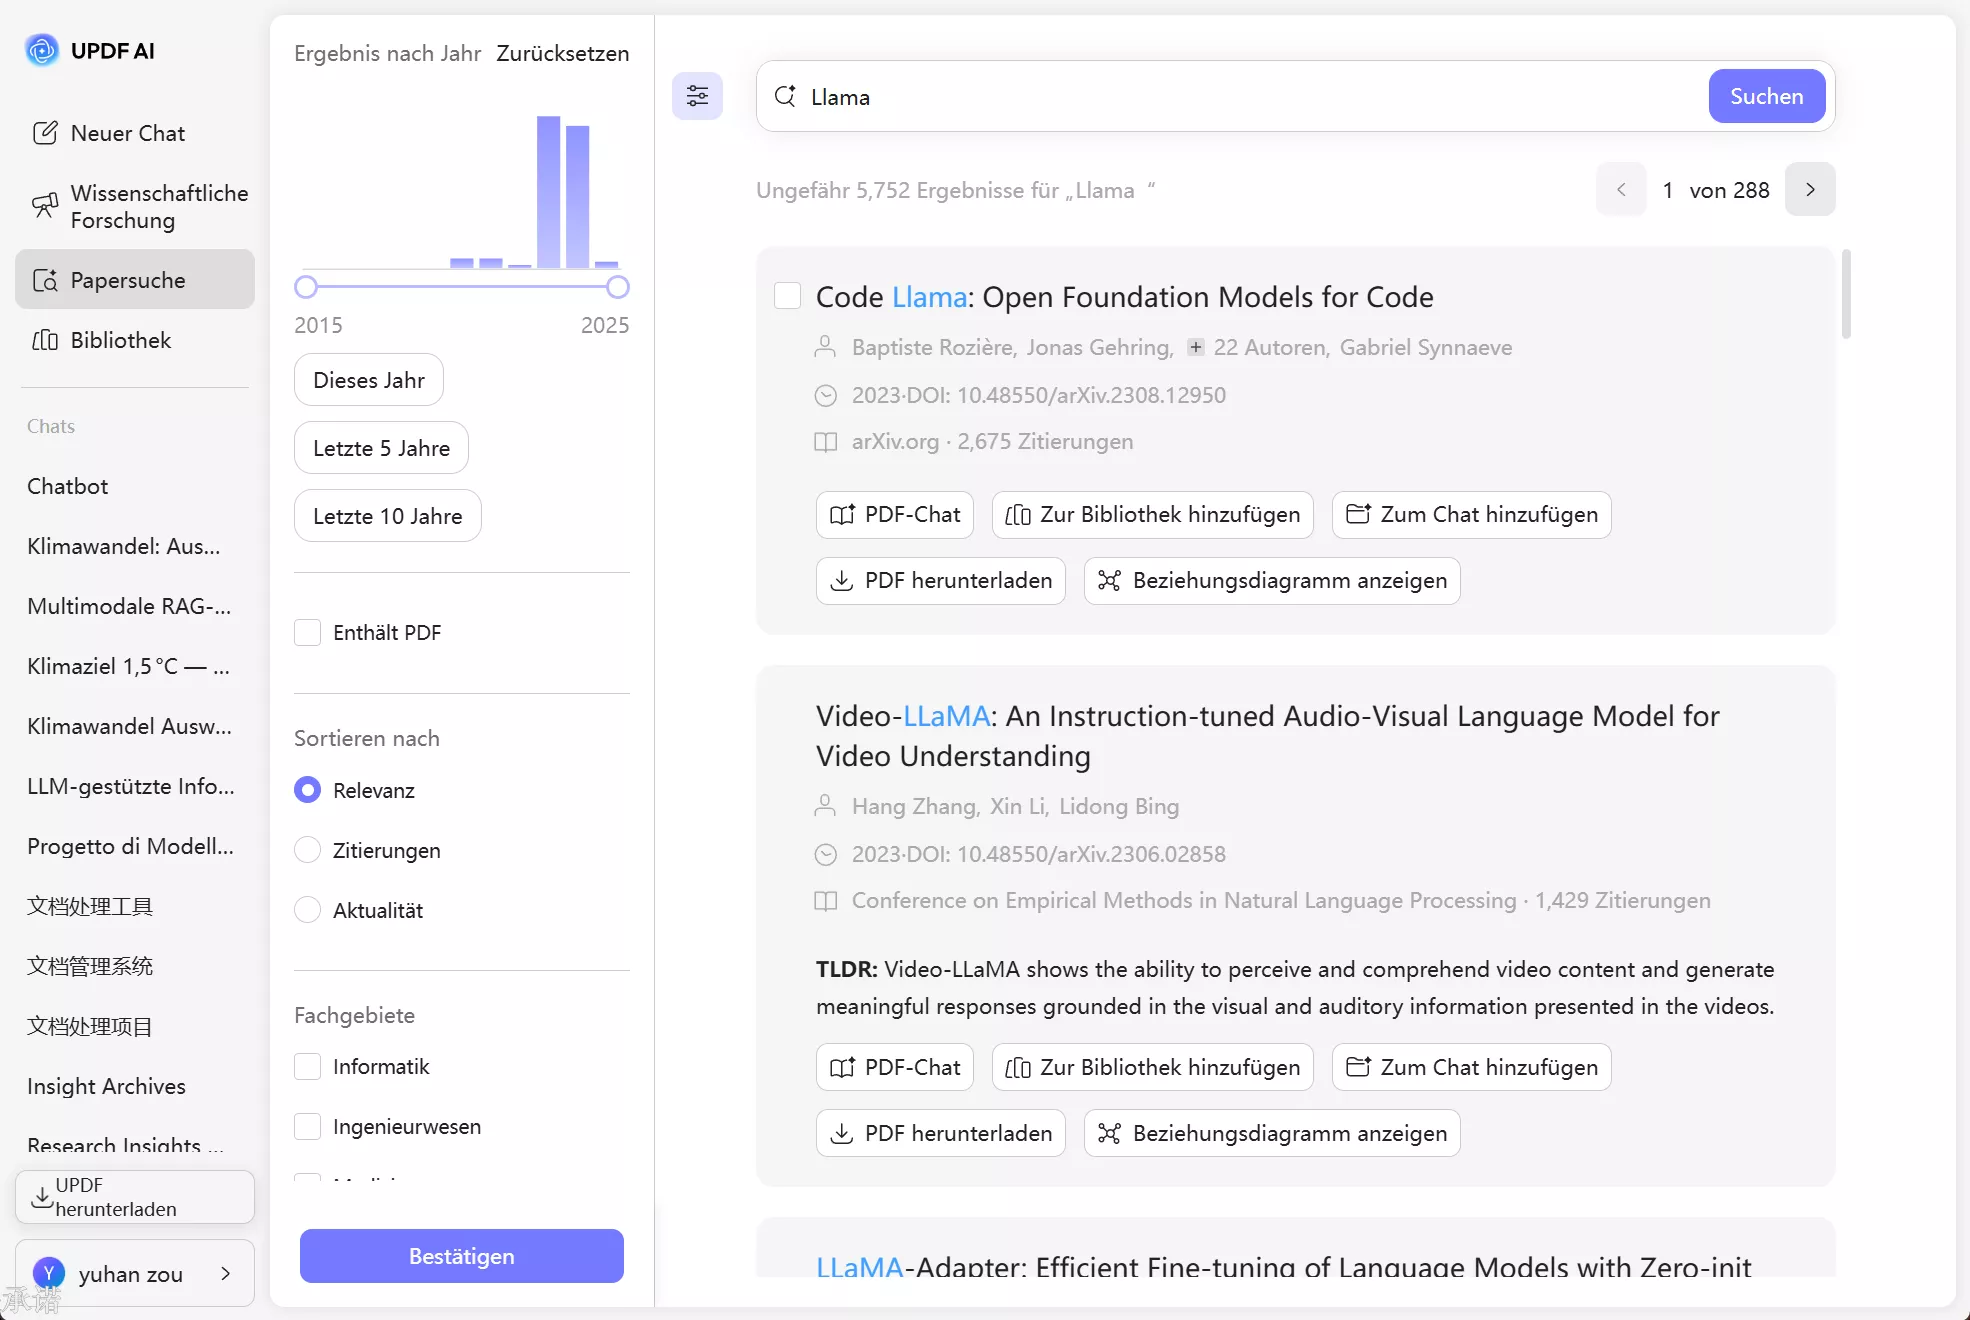This screenshot has height=1320, width=1970.
Task: Select the Code Llama paper checkbox
Action: tap(788, 296)
